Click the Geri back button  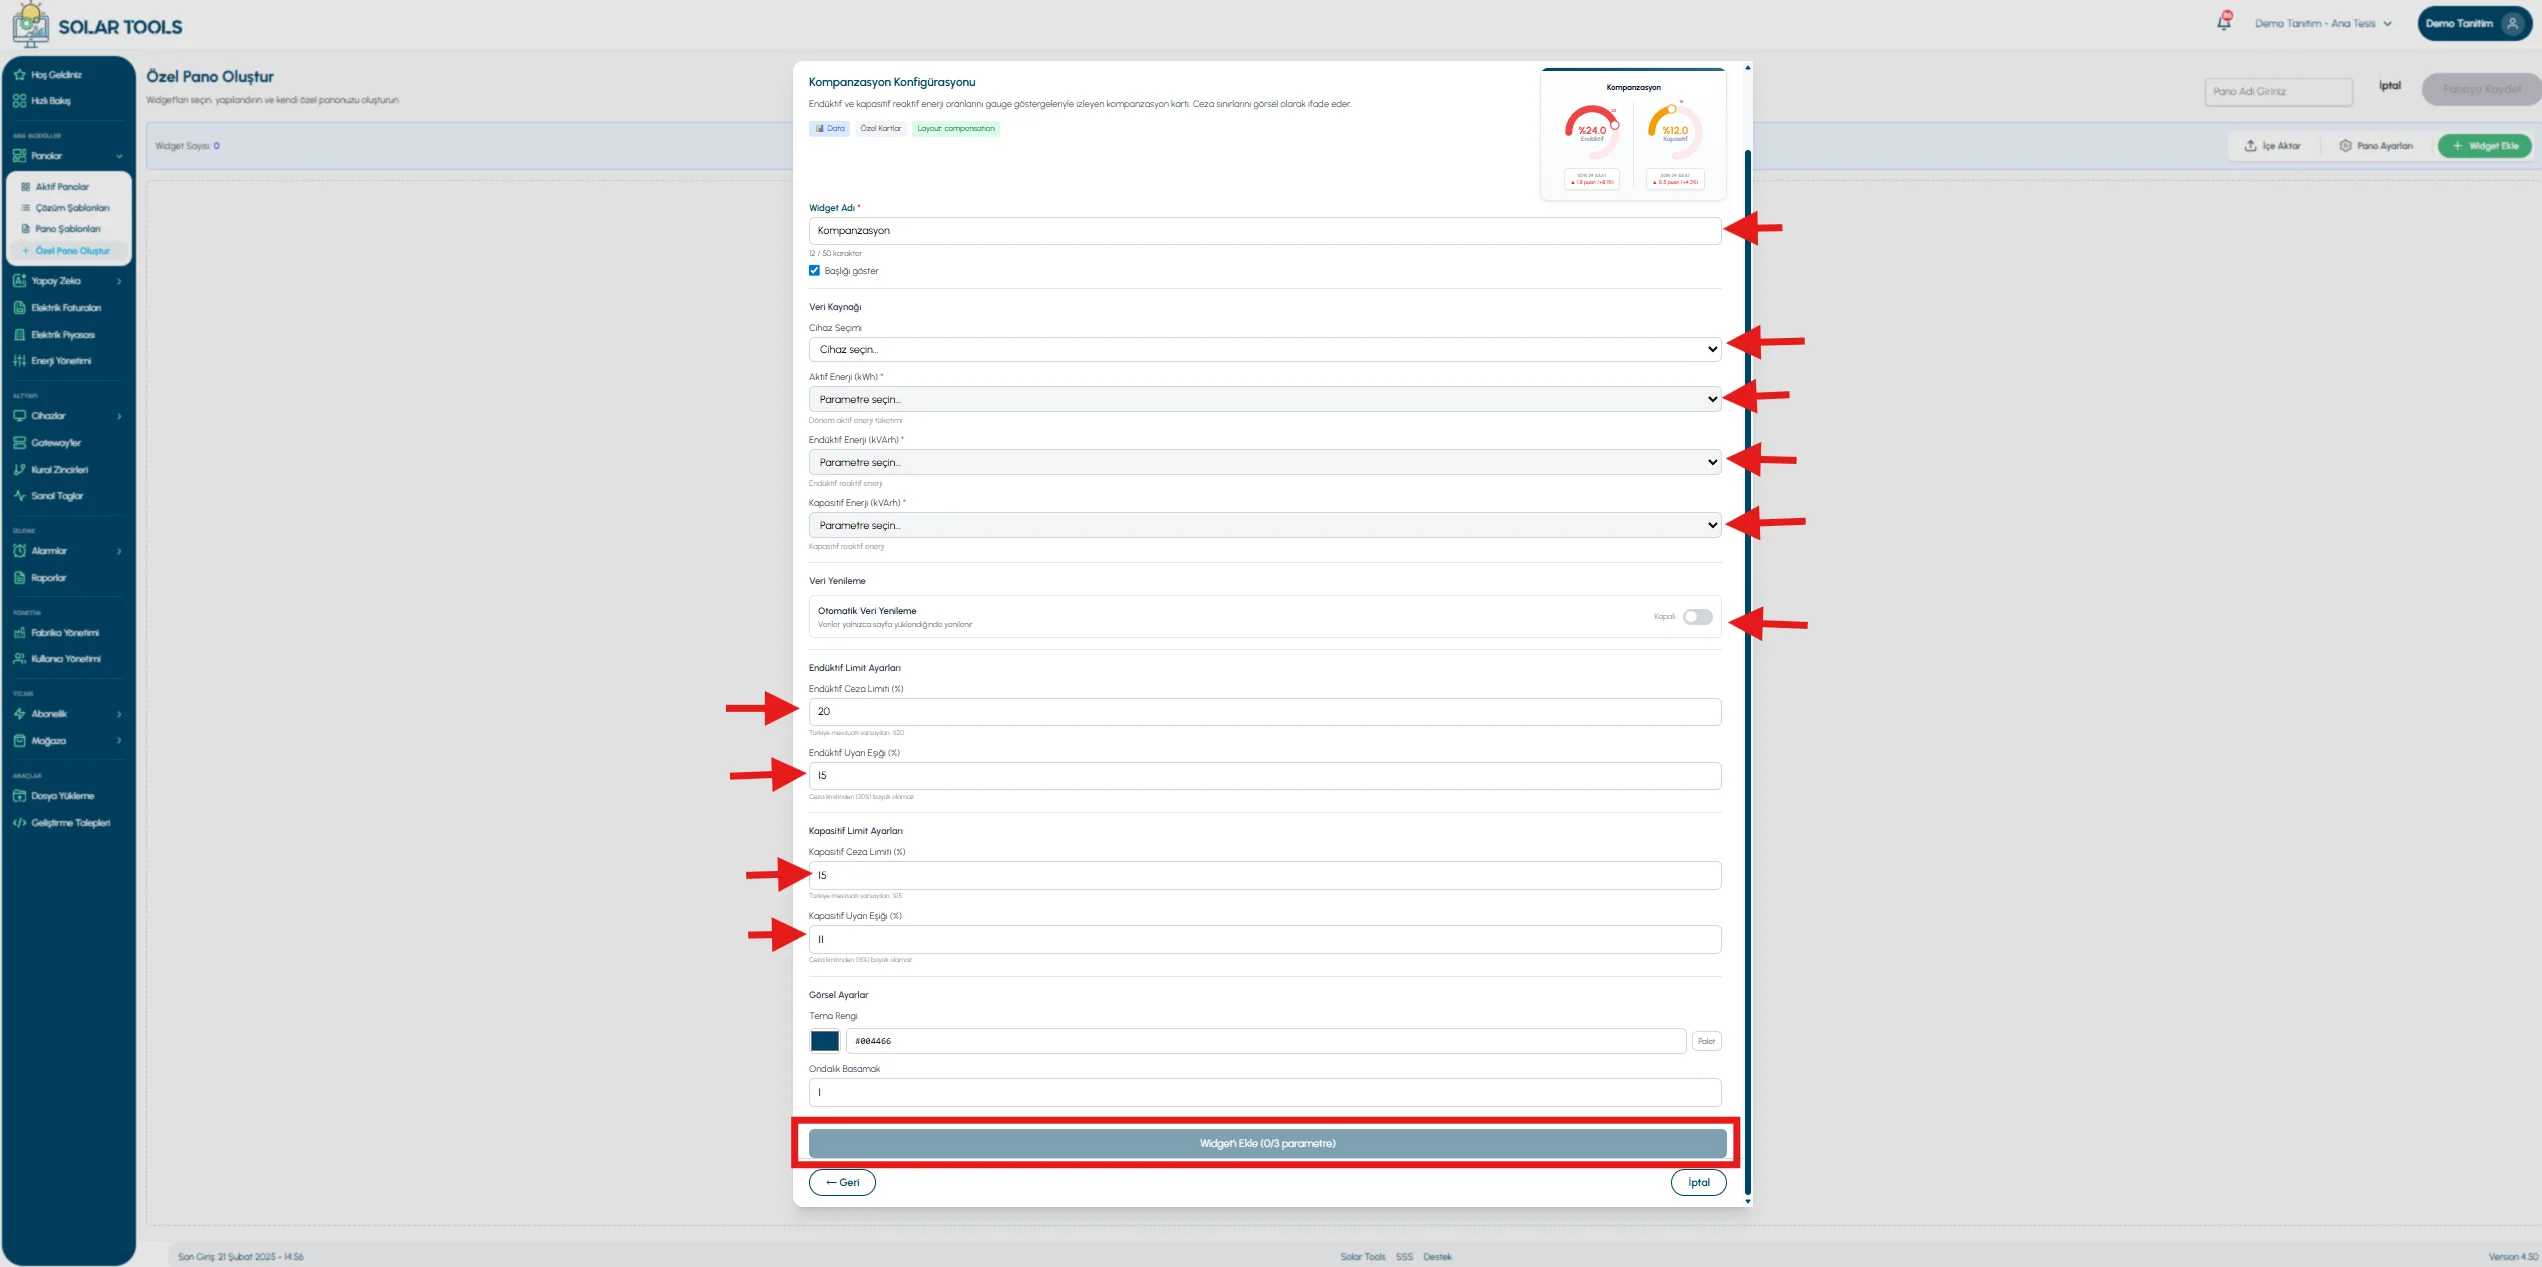pos(842,1183)
